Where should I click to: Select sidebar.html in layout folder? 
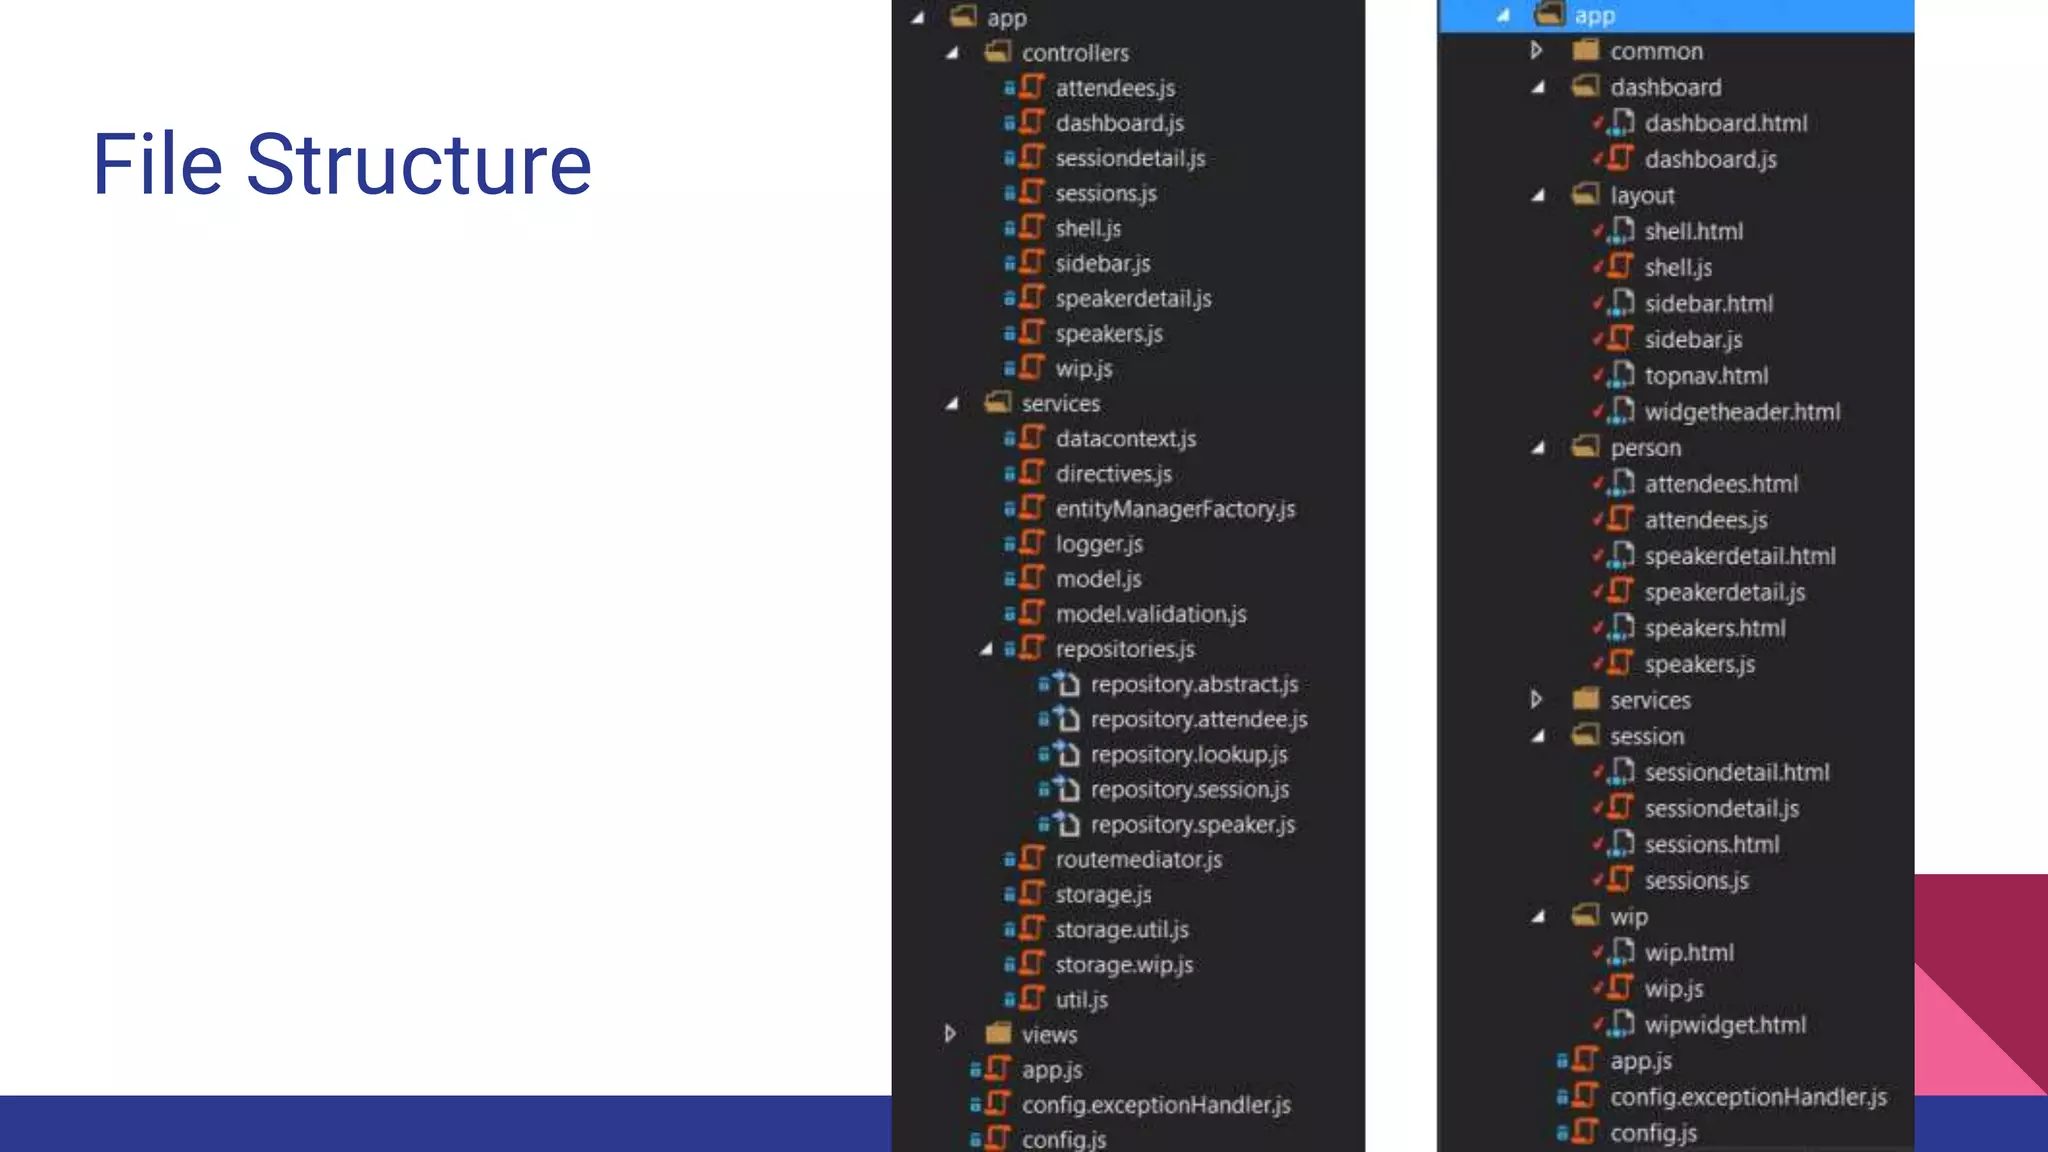(1709, 303)
